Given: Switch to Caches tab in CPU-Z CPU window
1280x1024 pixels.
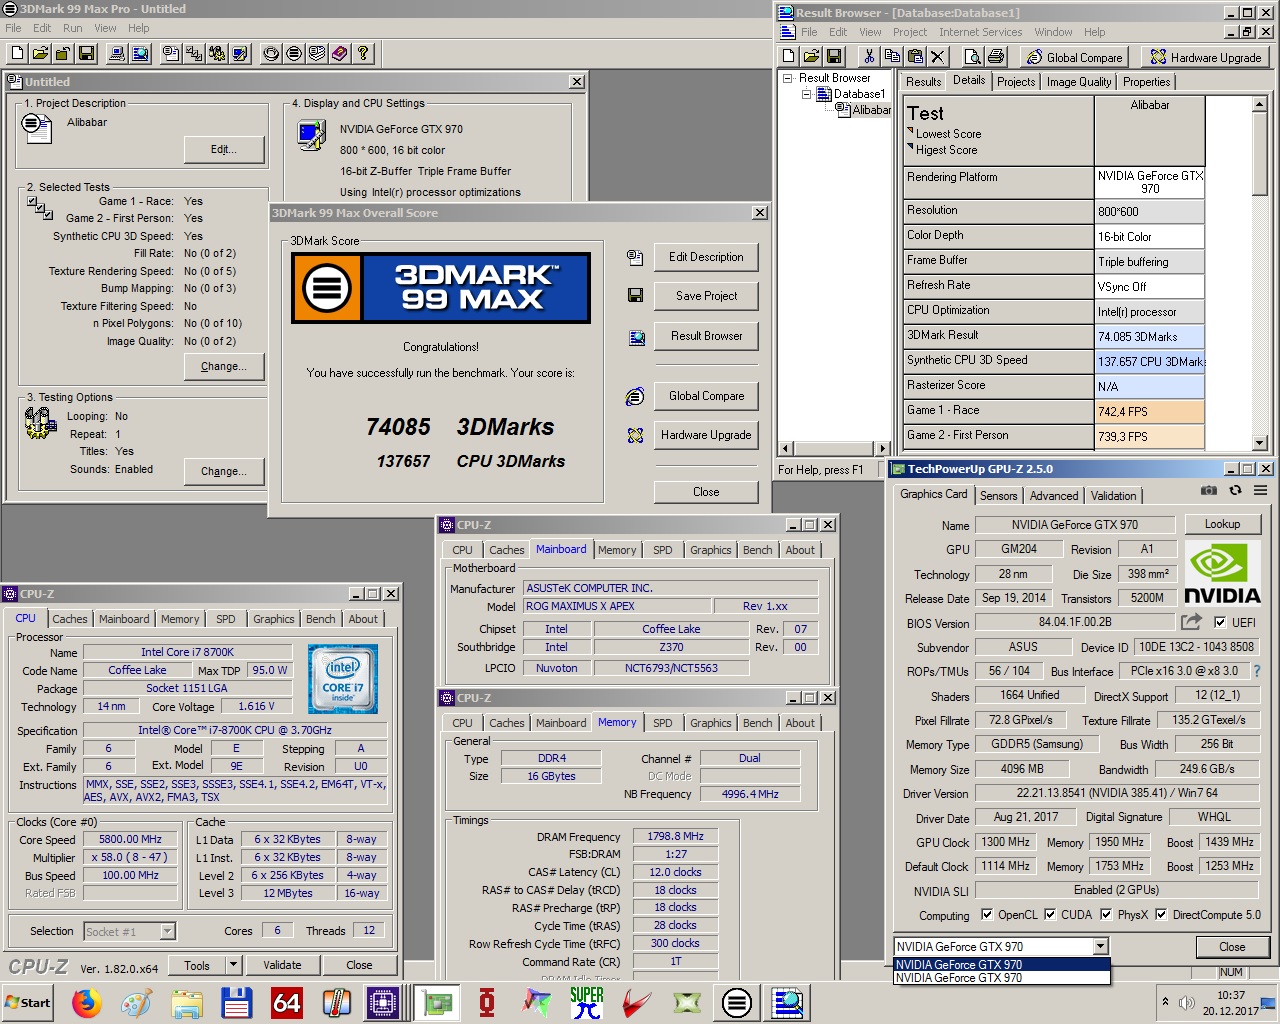Looking at the screenshot, I should [70, 619].
